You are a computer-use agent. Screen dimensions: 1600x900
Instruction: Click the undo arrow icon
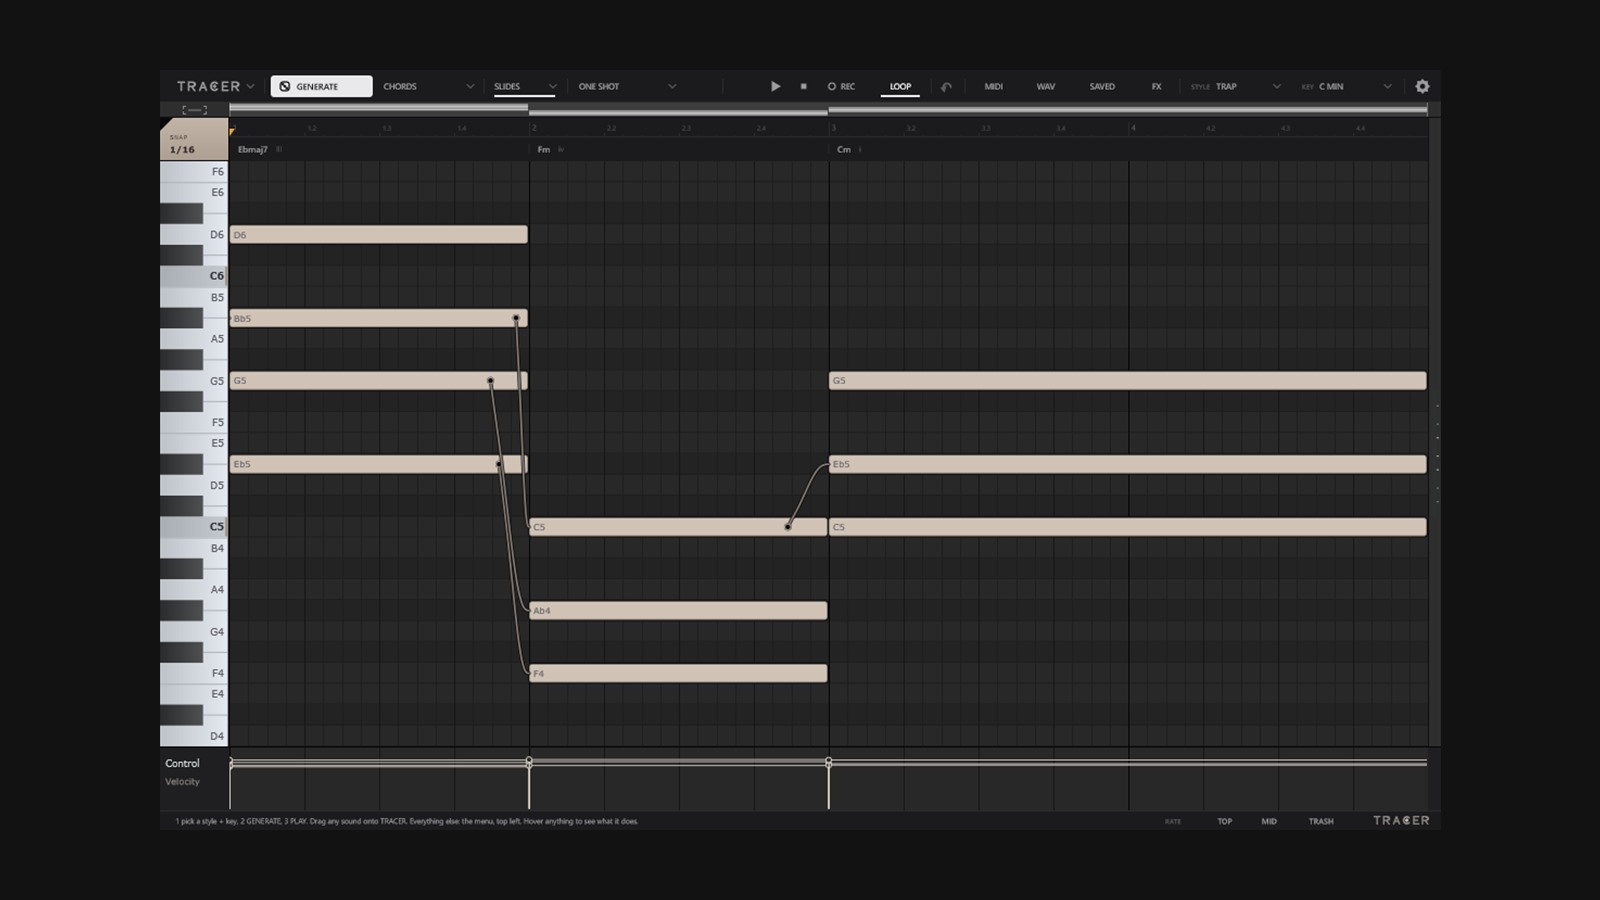(946, 86)
